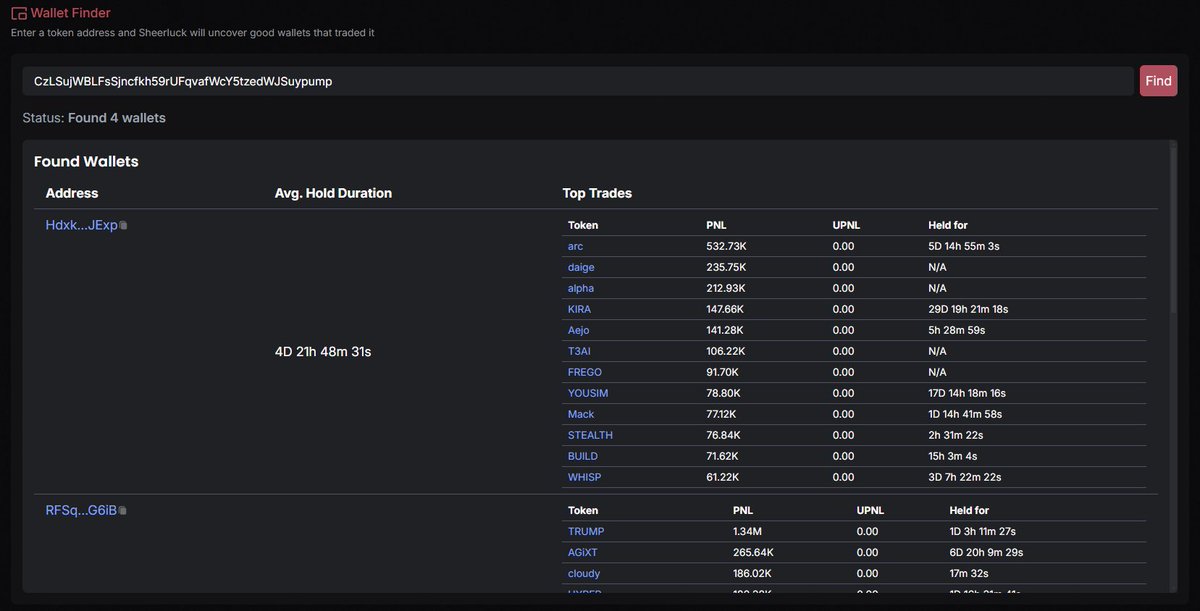Open the Aejo token link
Screen dimensions: 1200x611
point(579,330)
